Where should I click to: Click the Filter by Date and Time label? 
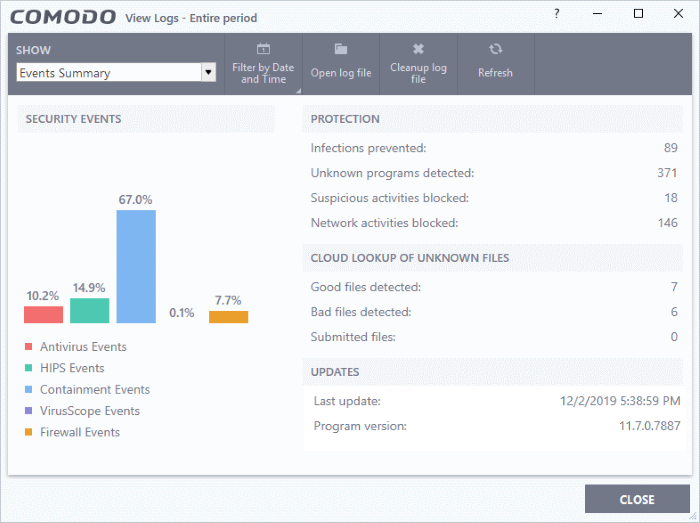click(x=263, y=73)
